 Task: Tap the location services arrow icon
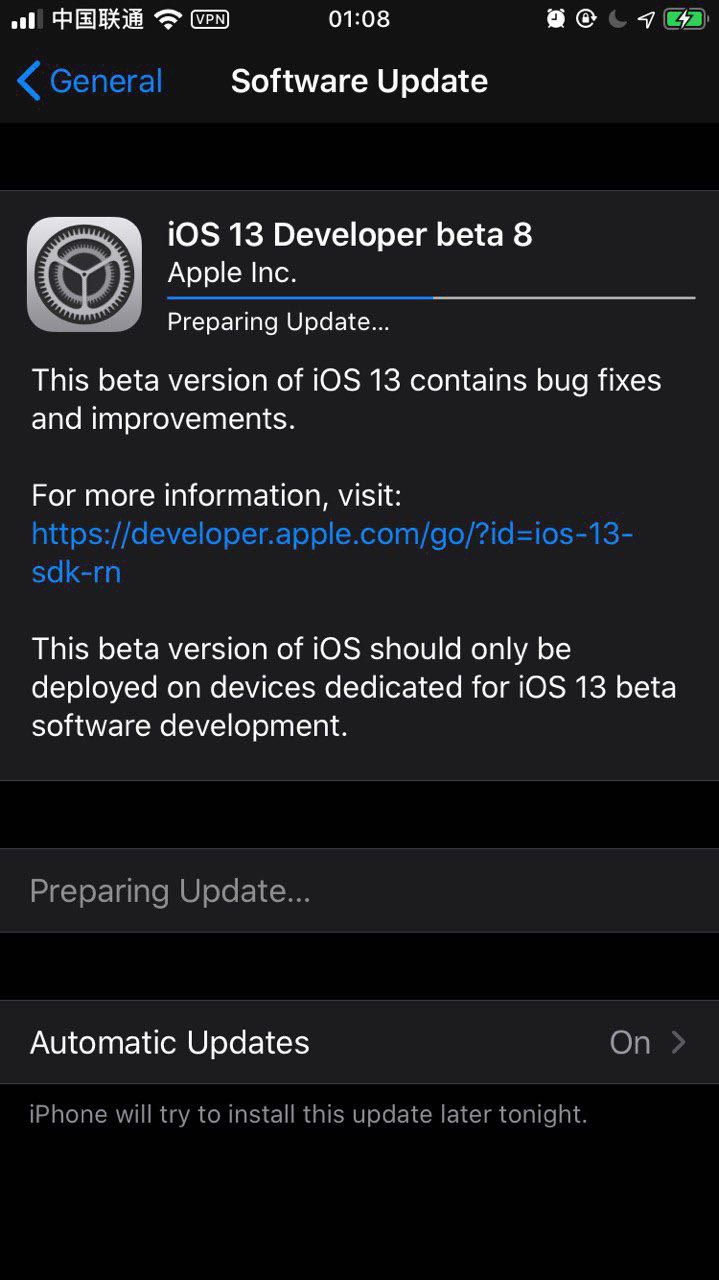pyautogui.click(x=646, y=19)
